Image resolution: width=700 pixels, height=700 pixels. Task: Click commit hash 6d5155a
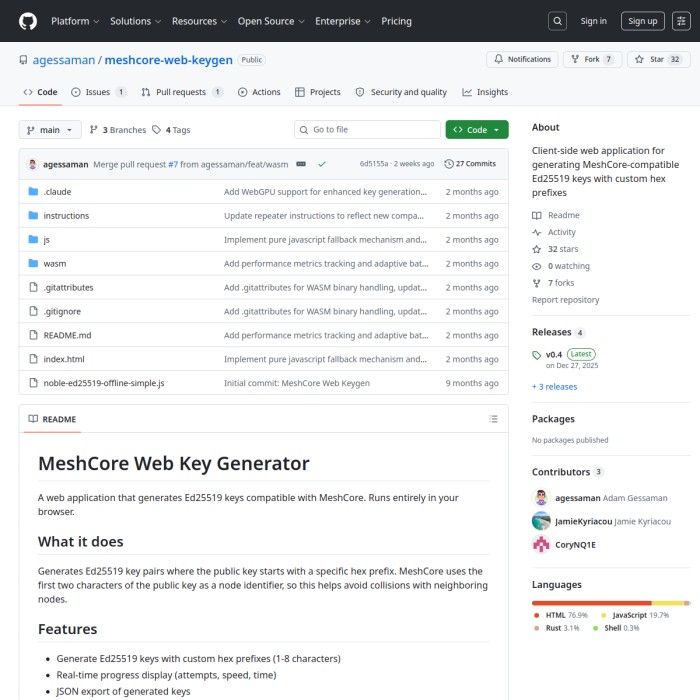(x=374, y=164)
